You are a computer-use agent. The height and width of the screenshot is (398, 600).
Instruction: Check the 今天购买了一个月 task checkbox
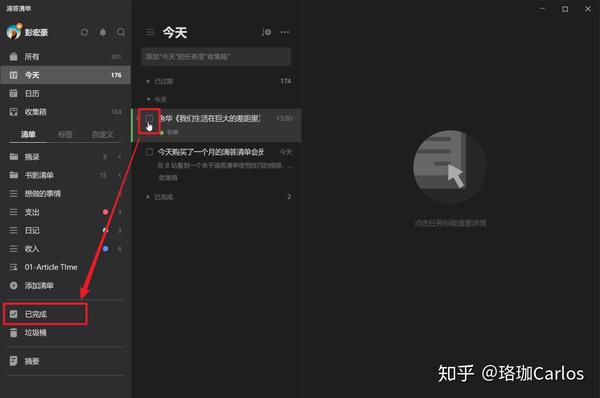click(x=149, y=152)
